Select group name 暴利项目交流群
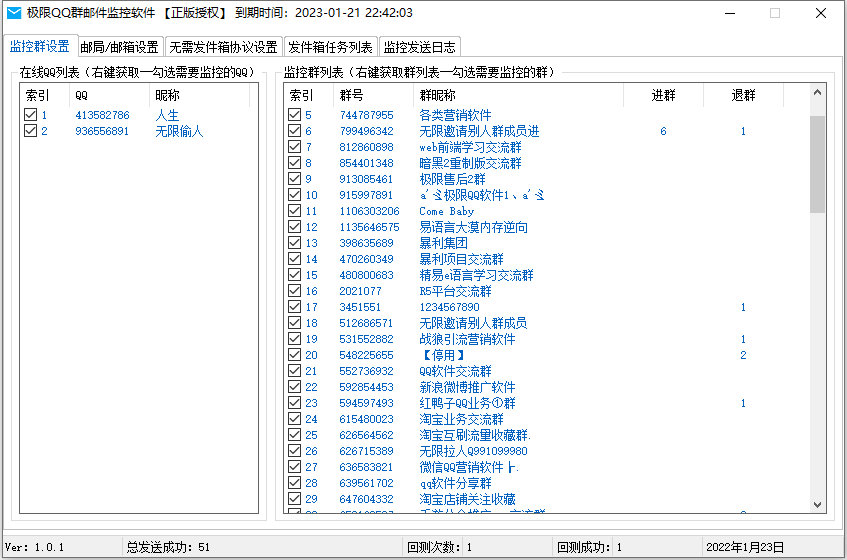Viewport: 847px width, 560px height. 461,259
